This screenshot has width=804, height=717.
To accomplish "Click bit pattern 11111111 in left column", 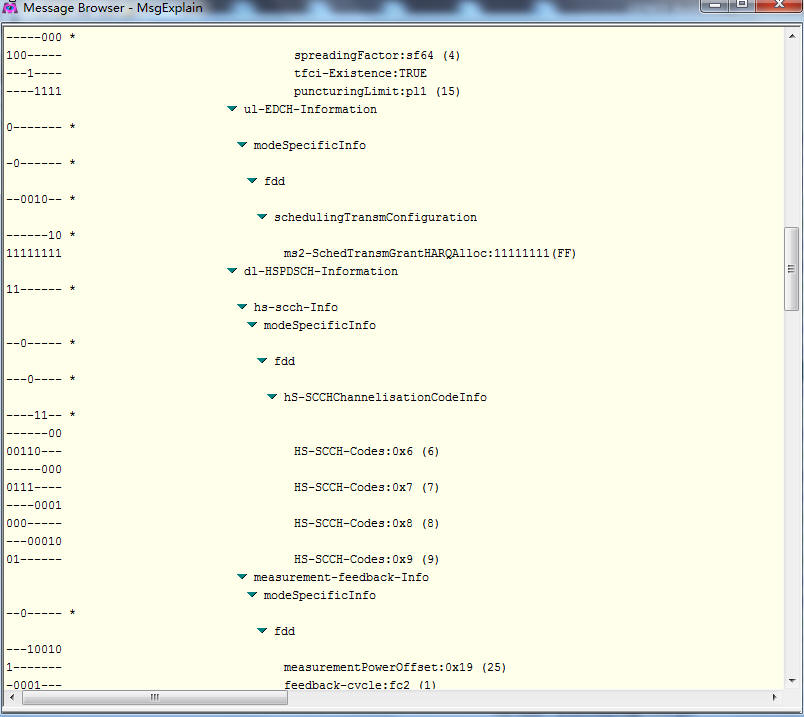I will [34, 253].
